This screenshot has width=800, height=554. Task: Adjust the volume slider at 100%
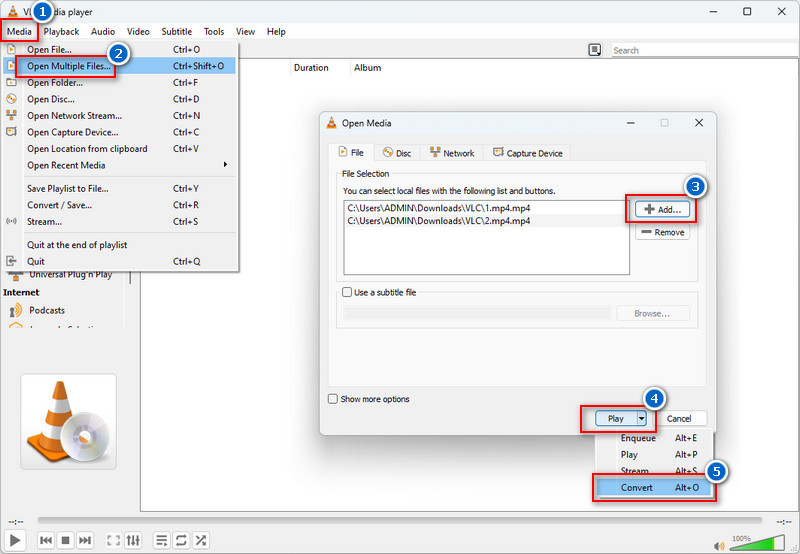point(758,543)
